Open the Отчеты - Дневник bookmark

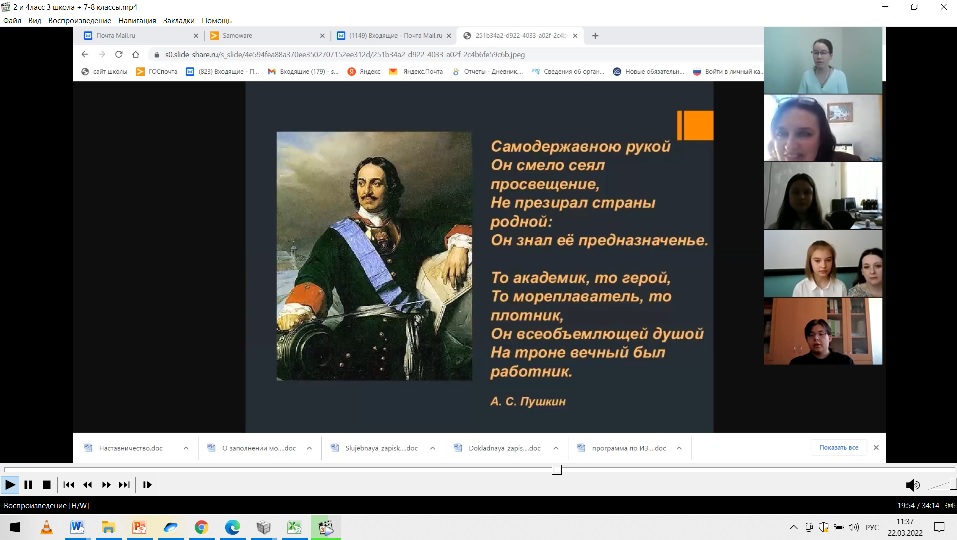coord(488,71)
